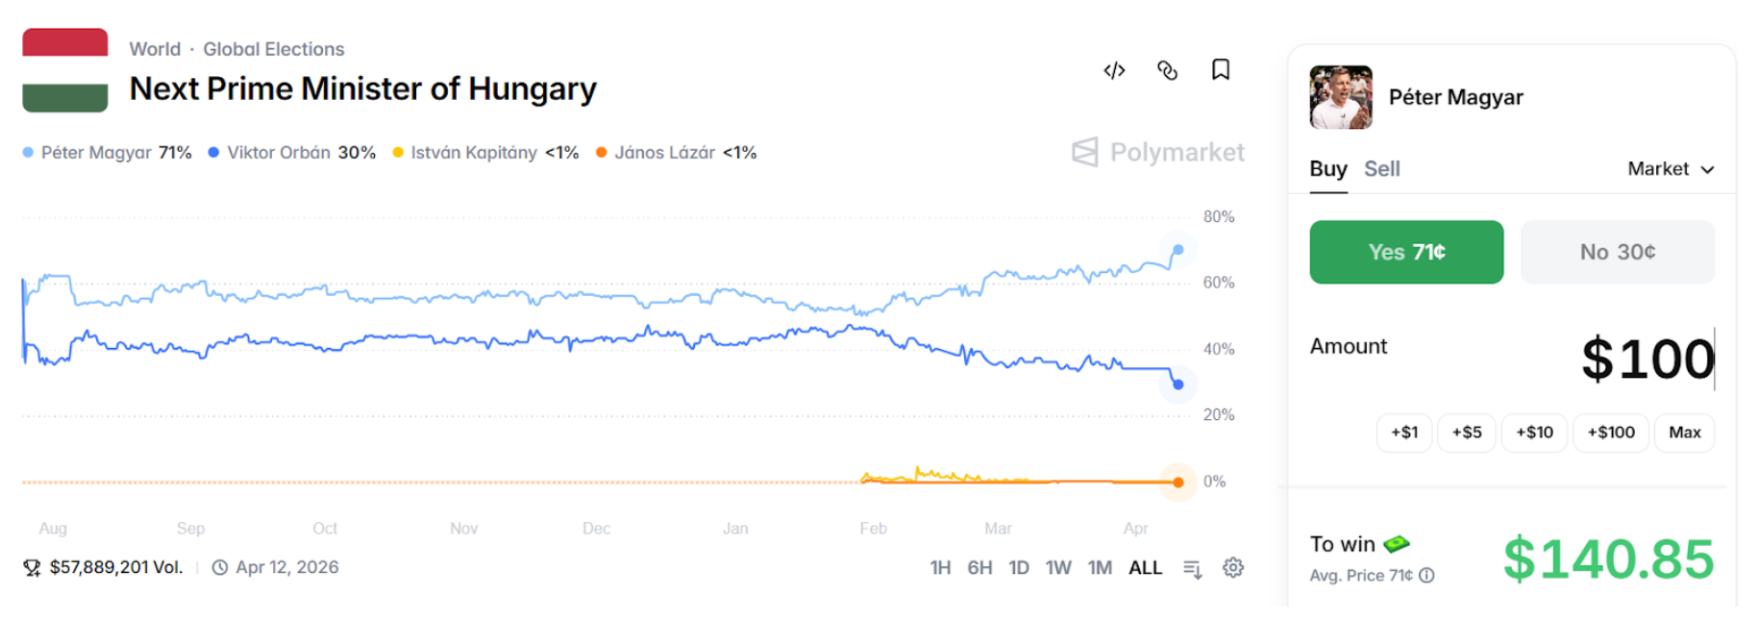Click the info icon beside Avg. Price
1757x627 pixels.
coord(1427,576)
